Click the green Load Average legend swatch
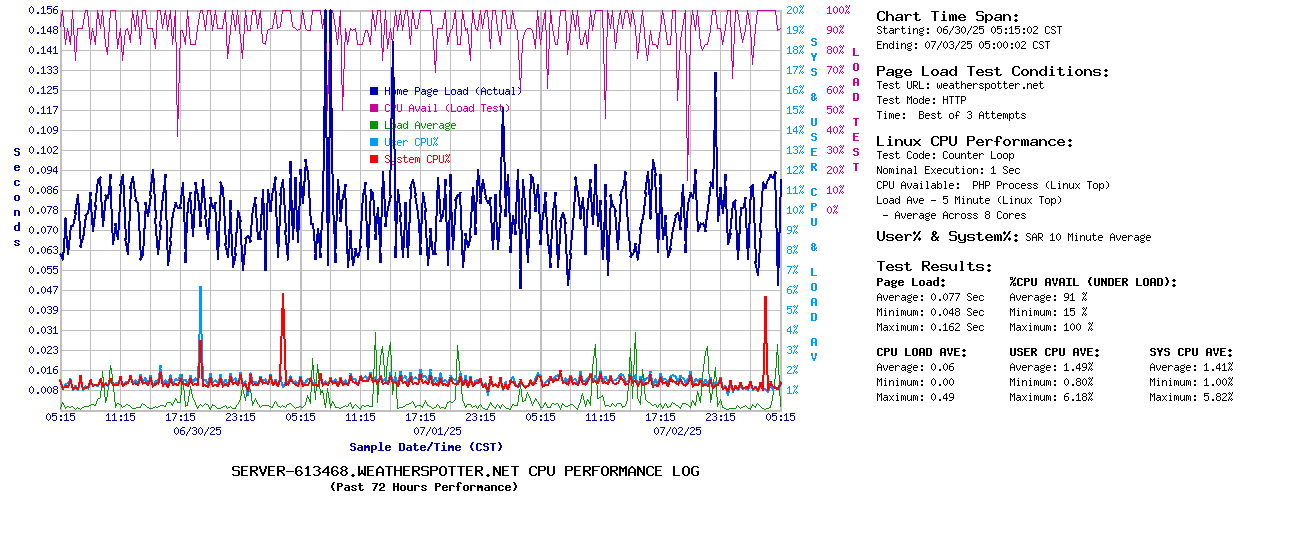 pos(374,125)
